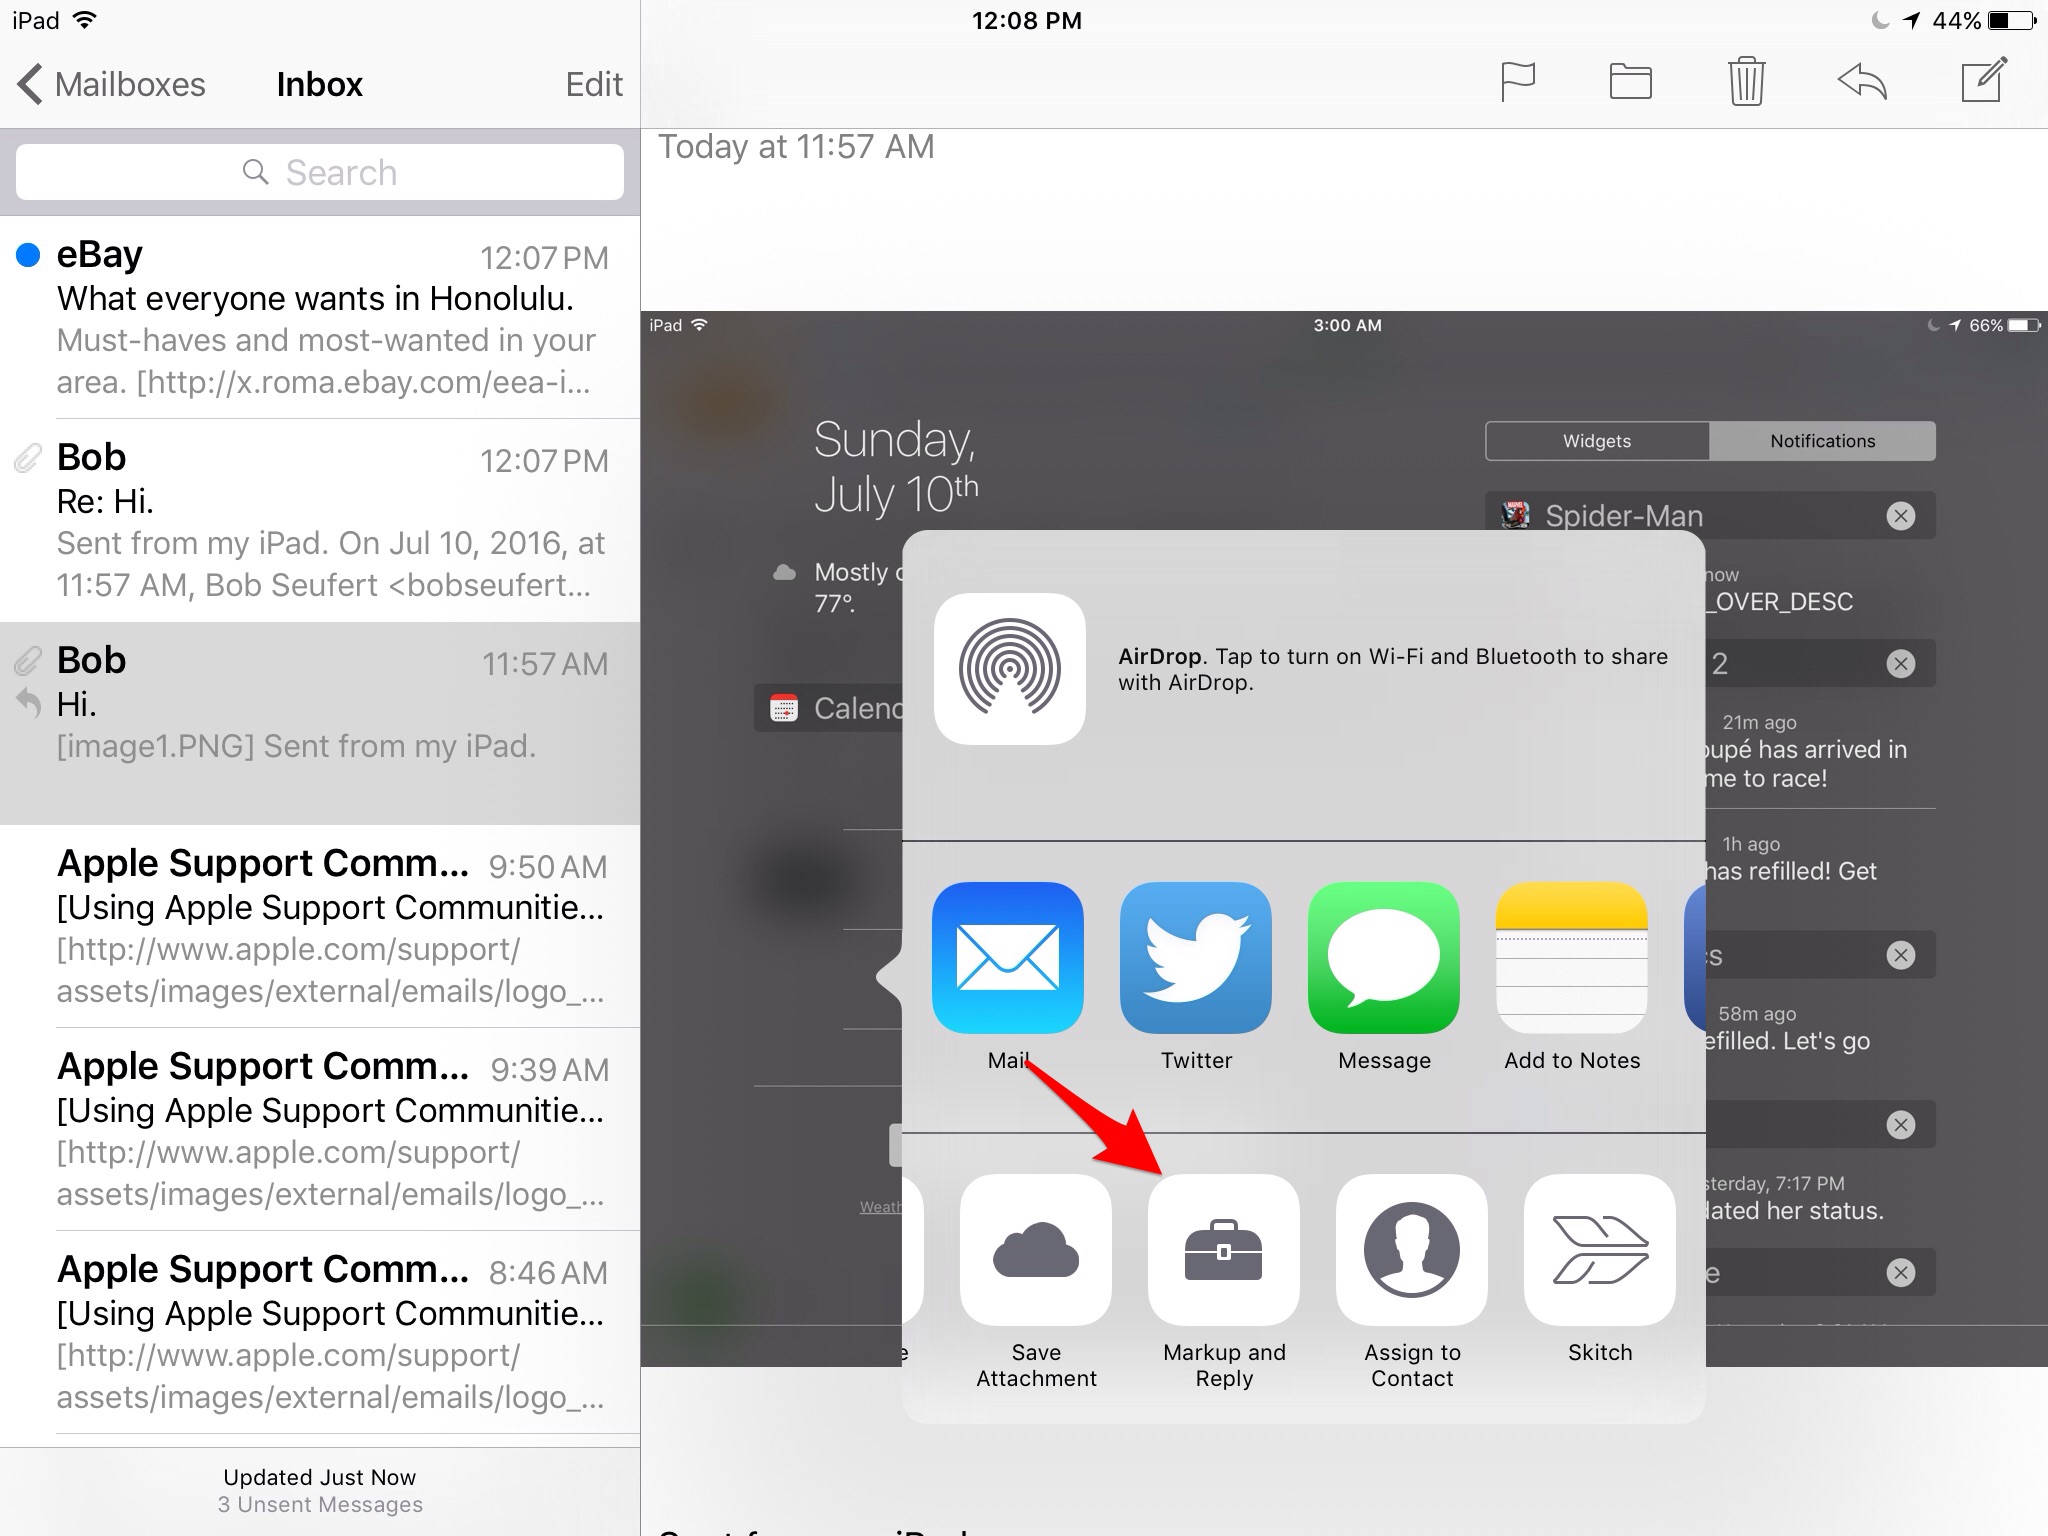Share via the Message app icon
Image resolution: width=2048 pixels, height=1536 pixels.
pos(1384,957)
